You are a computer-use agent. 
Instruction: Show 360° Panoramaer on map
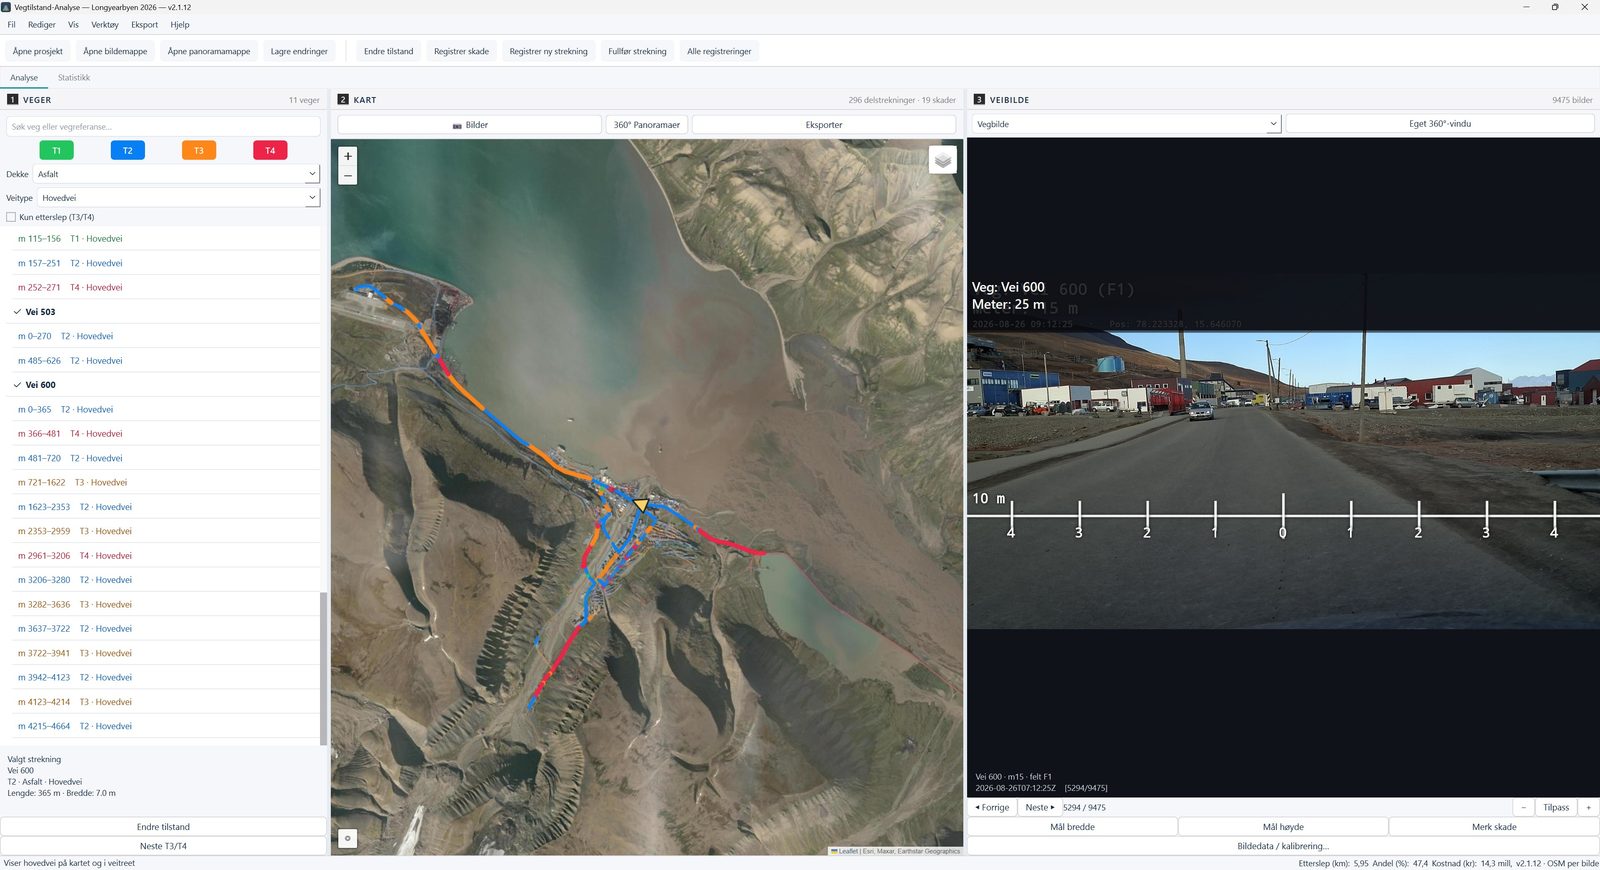[x=647, y=125]
